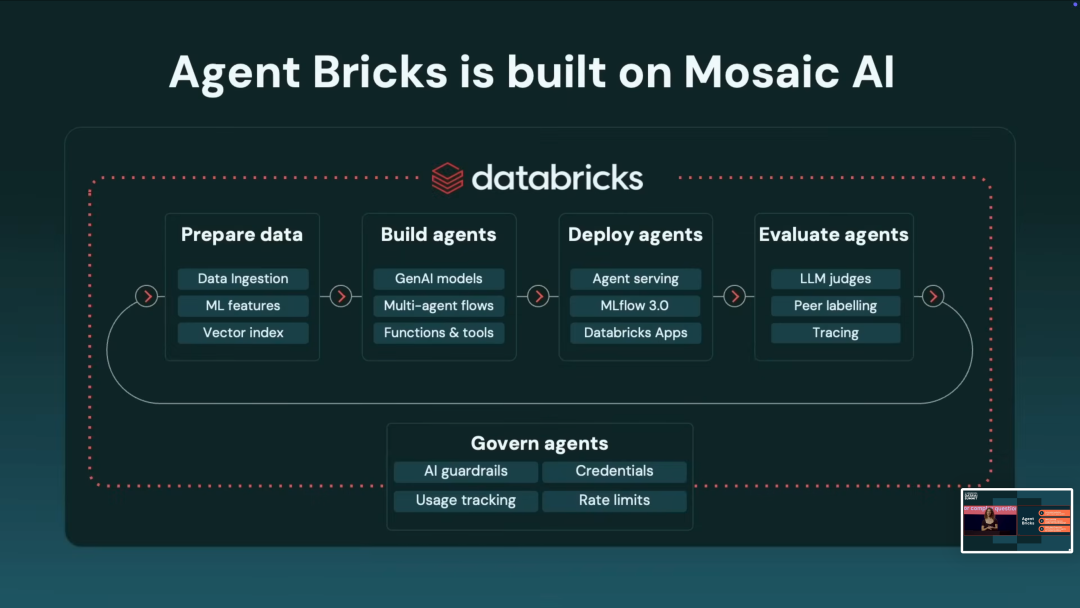Open the speaker video thumbnail

click(x=1016, y=520)
